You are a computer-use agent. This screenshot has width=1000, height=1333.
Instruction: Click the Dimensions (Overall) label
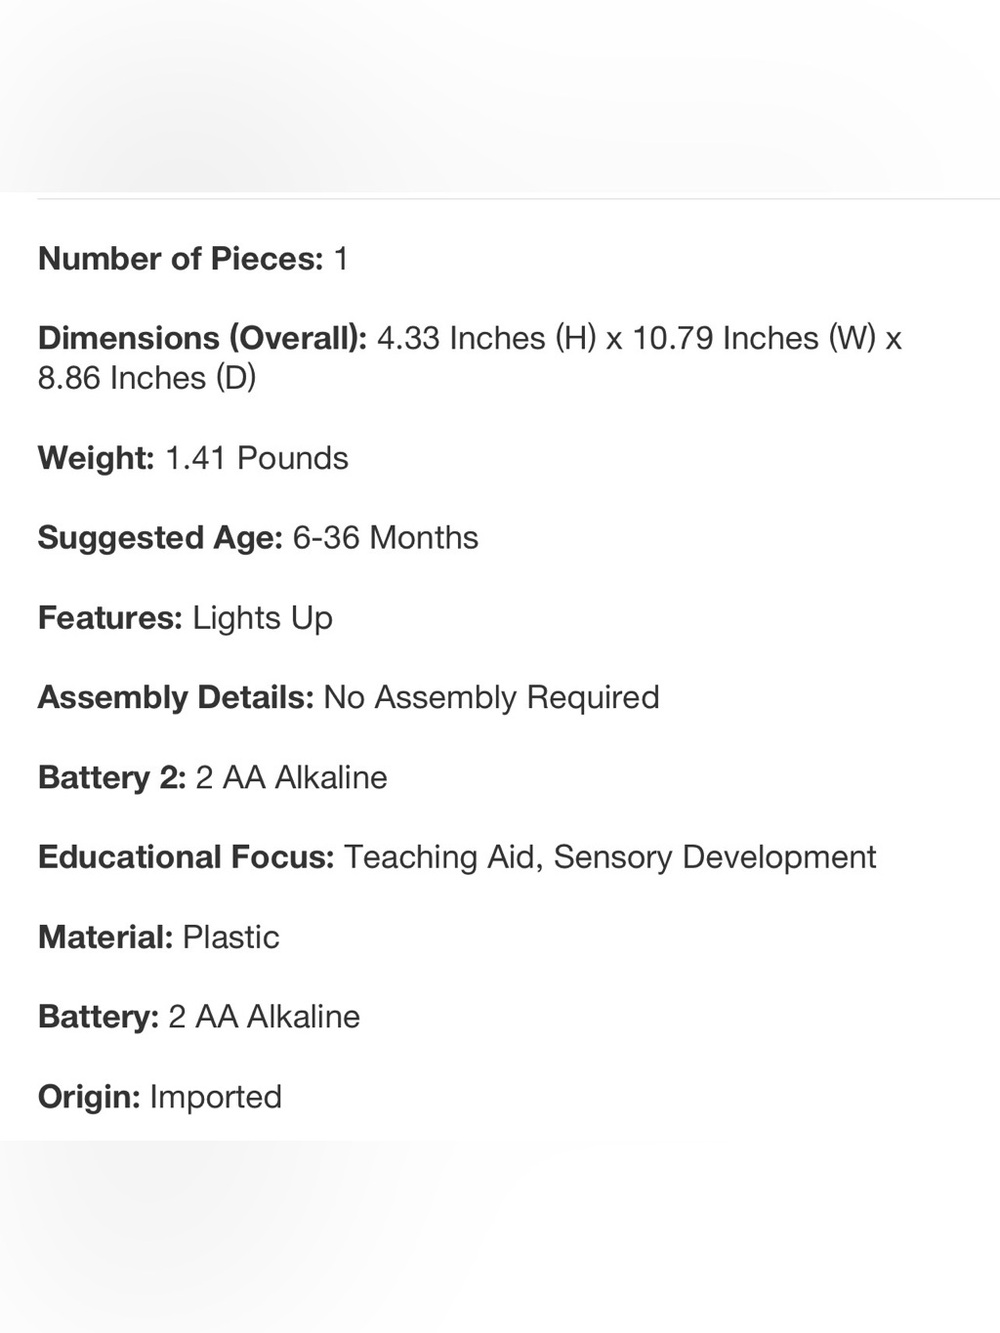[x=203, y=338]
